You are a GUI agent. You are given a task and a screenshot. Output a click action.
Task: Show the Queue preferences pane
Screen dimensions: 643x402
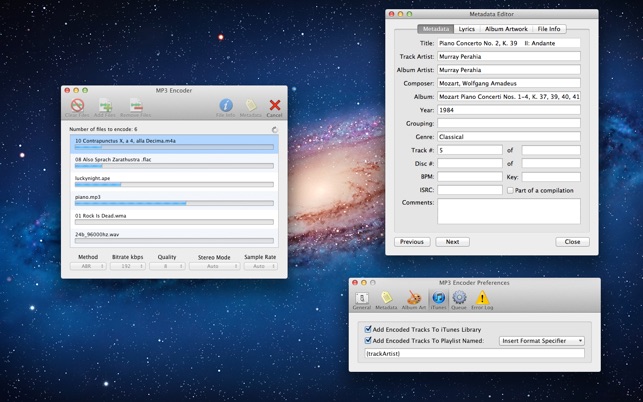point(459,300)
